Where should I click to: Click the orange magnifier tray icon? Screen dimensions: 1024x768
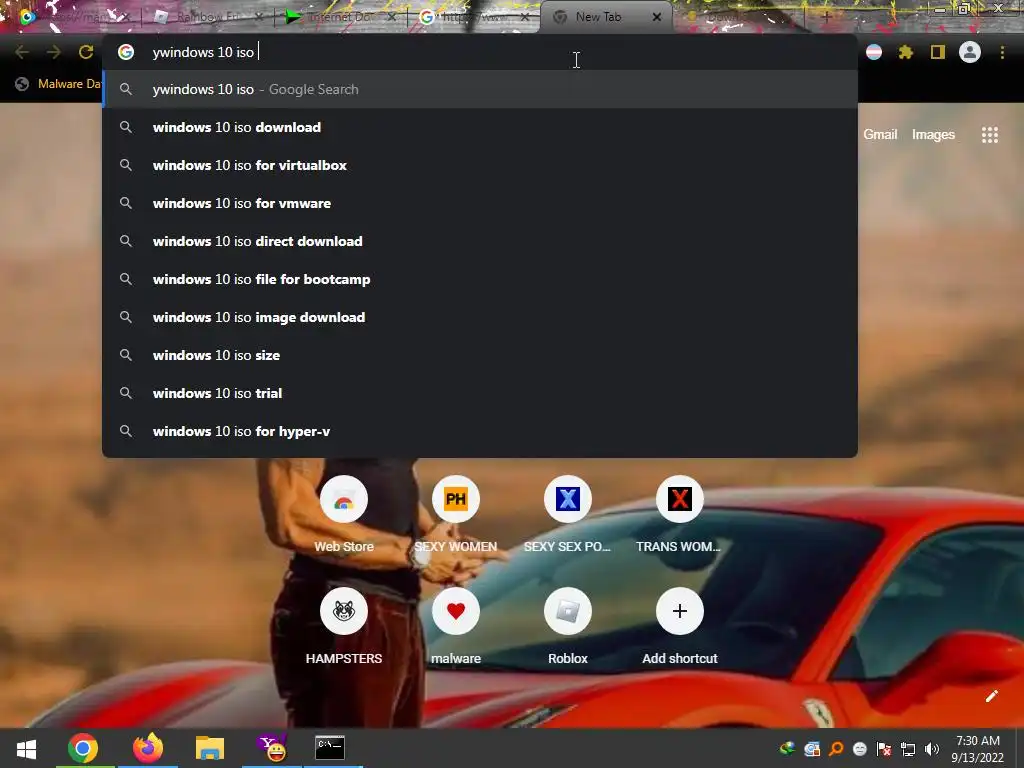coord(836,749)
